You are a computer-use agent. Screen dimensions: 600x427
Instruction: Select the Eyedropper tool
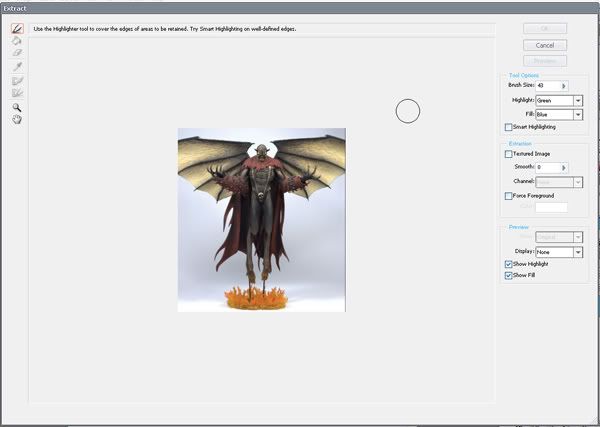click(x=17, y=65)
